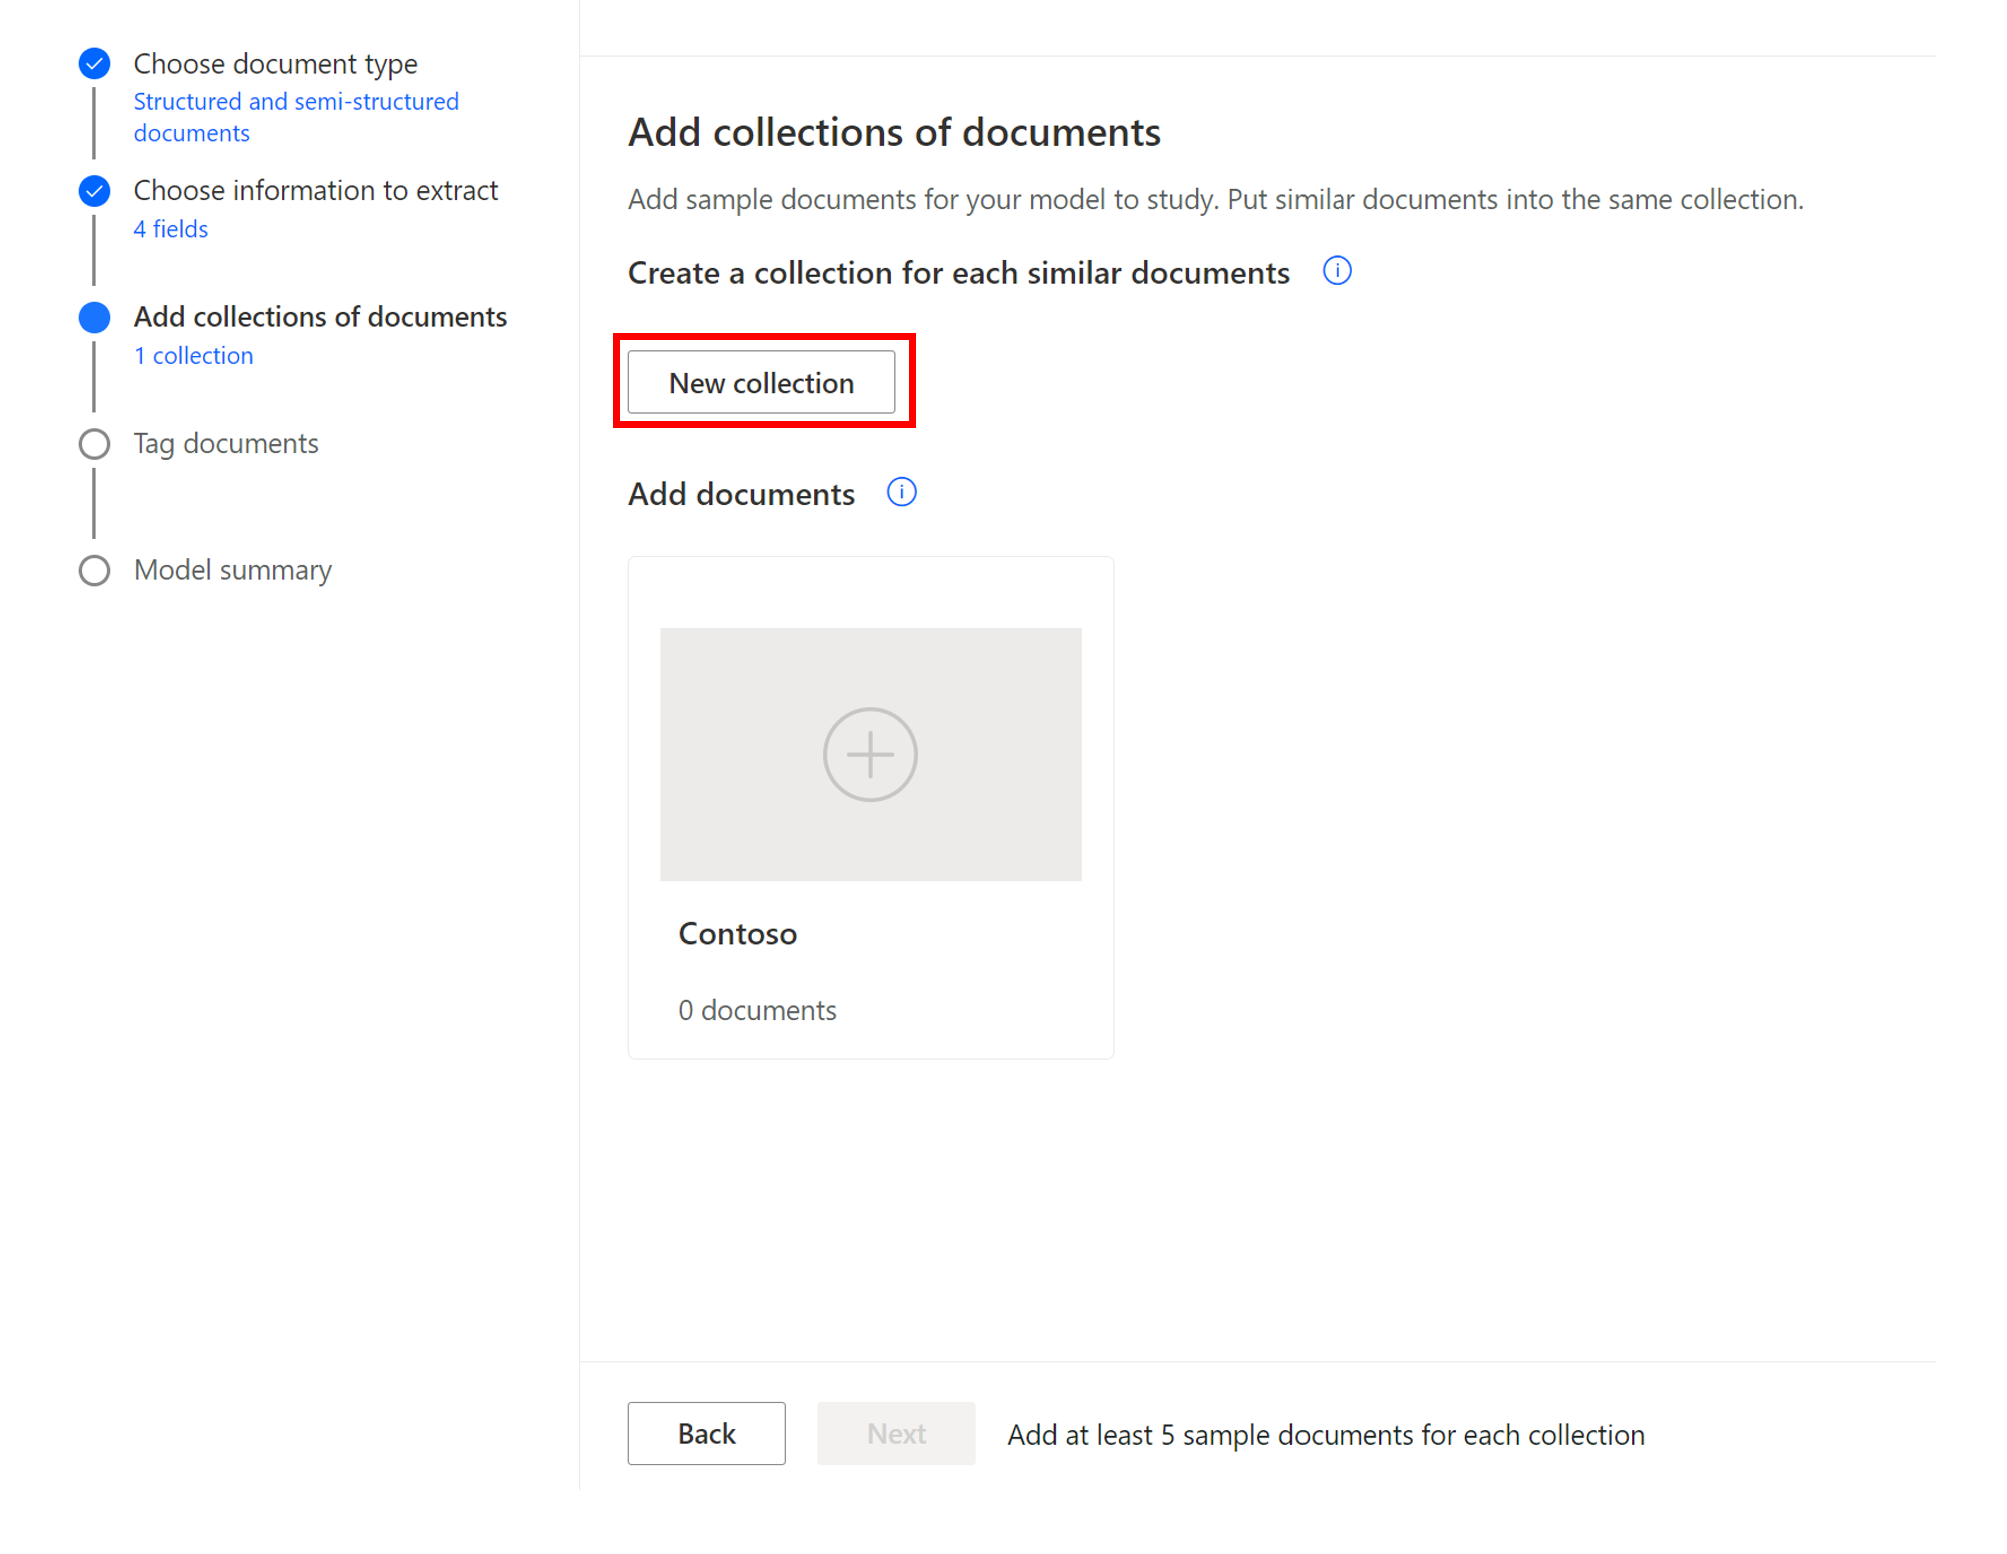Image resolution: width=2007 pixels, height=1554 pixels.
Task: Click the empty circle for Tag documents step
Action: point(94,444)
